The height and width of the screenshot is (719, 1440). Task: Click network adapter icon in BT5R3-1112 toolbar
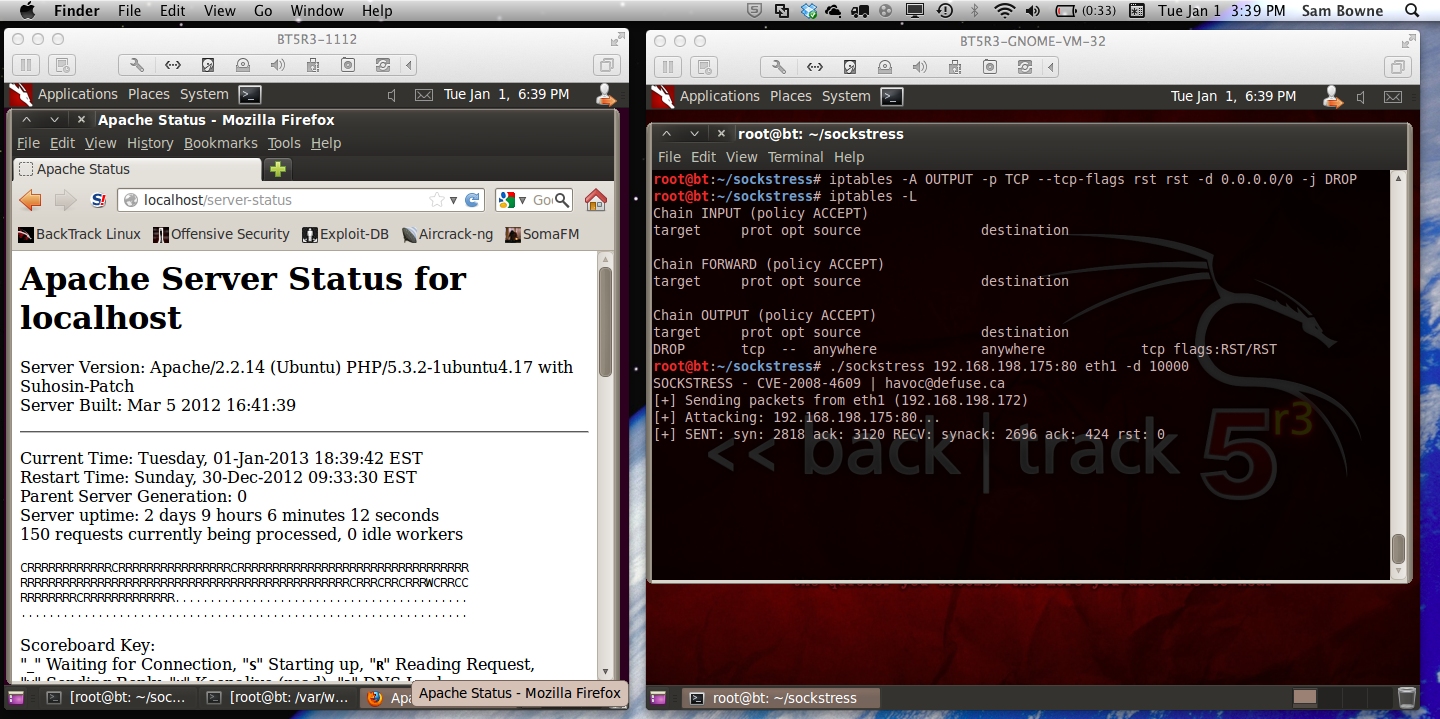173,65
